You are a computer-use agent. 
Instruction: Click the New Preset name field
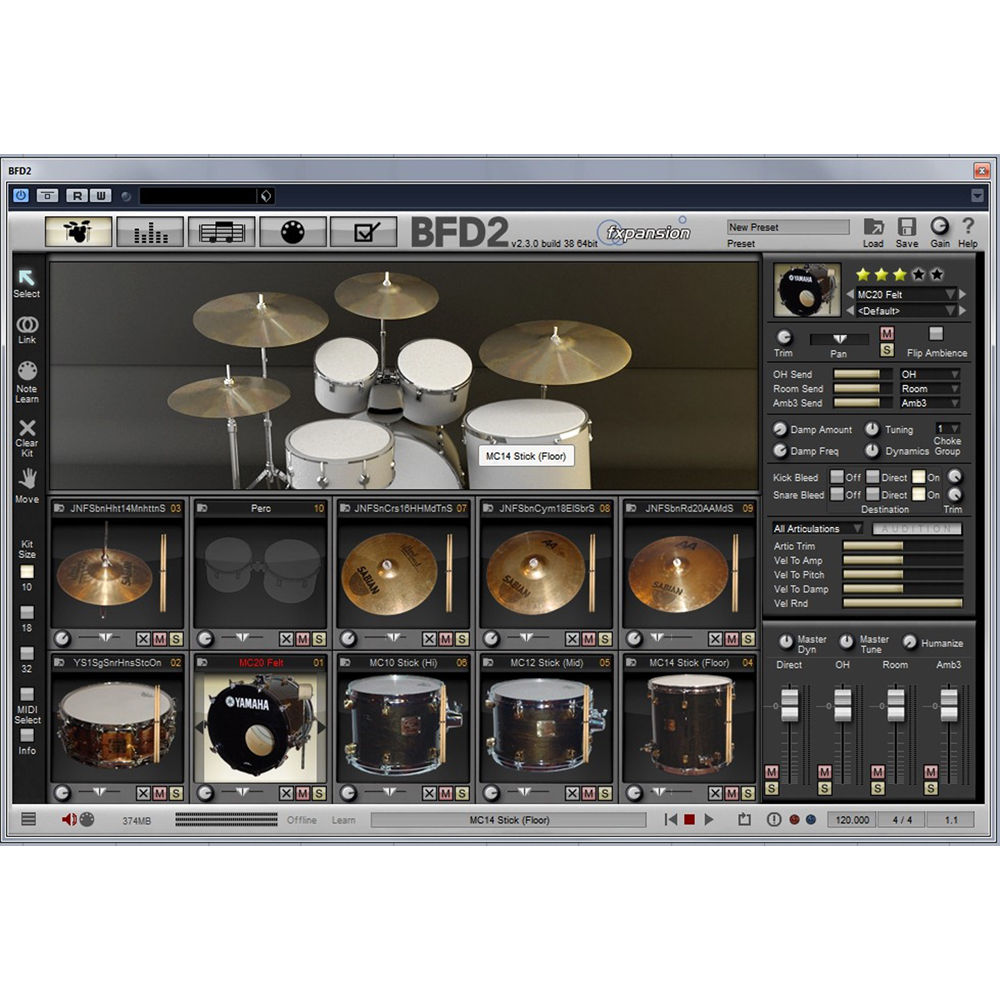click(x=788, y=227)
